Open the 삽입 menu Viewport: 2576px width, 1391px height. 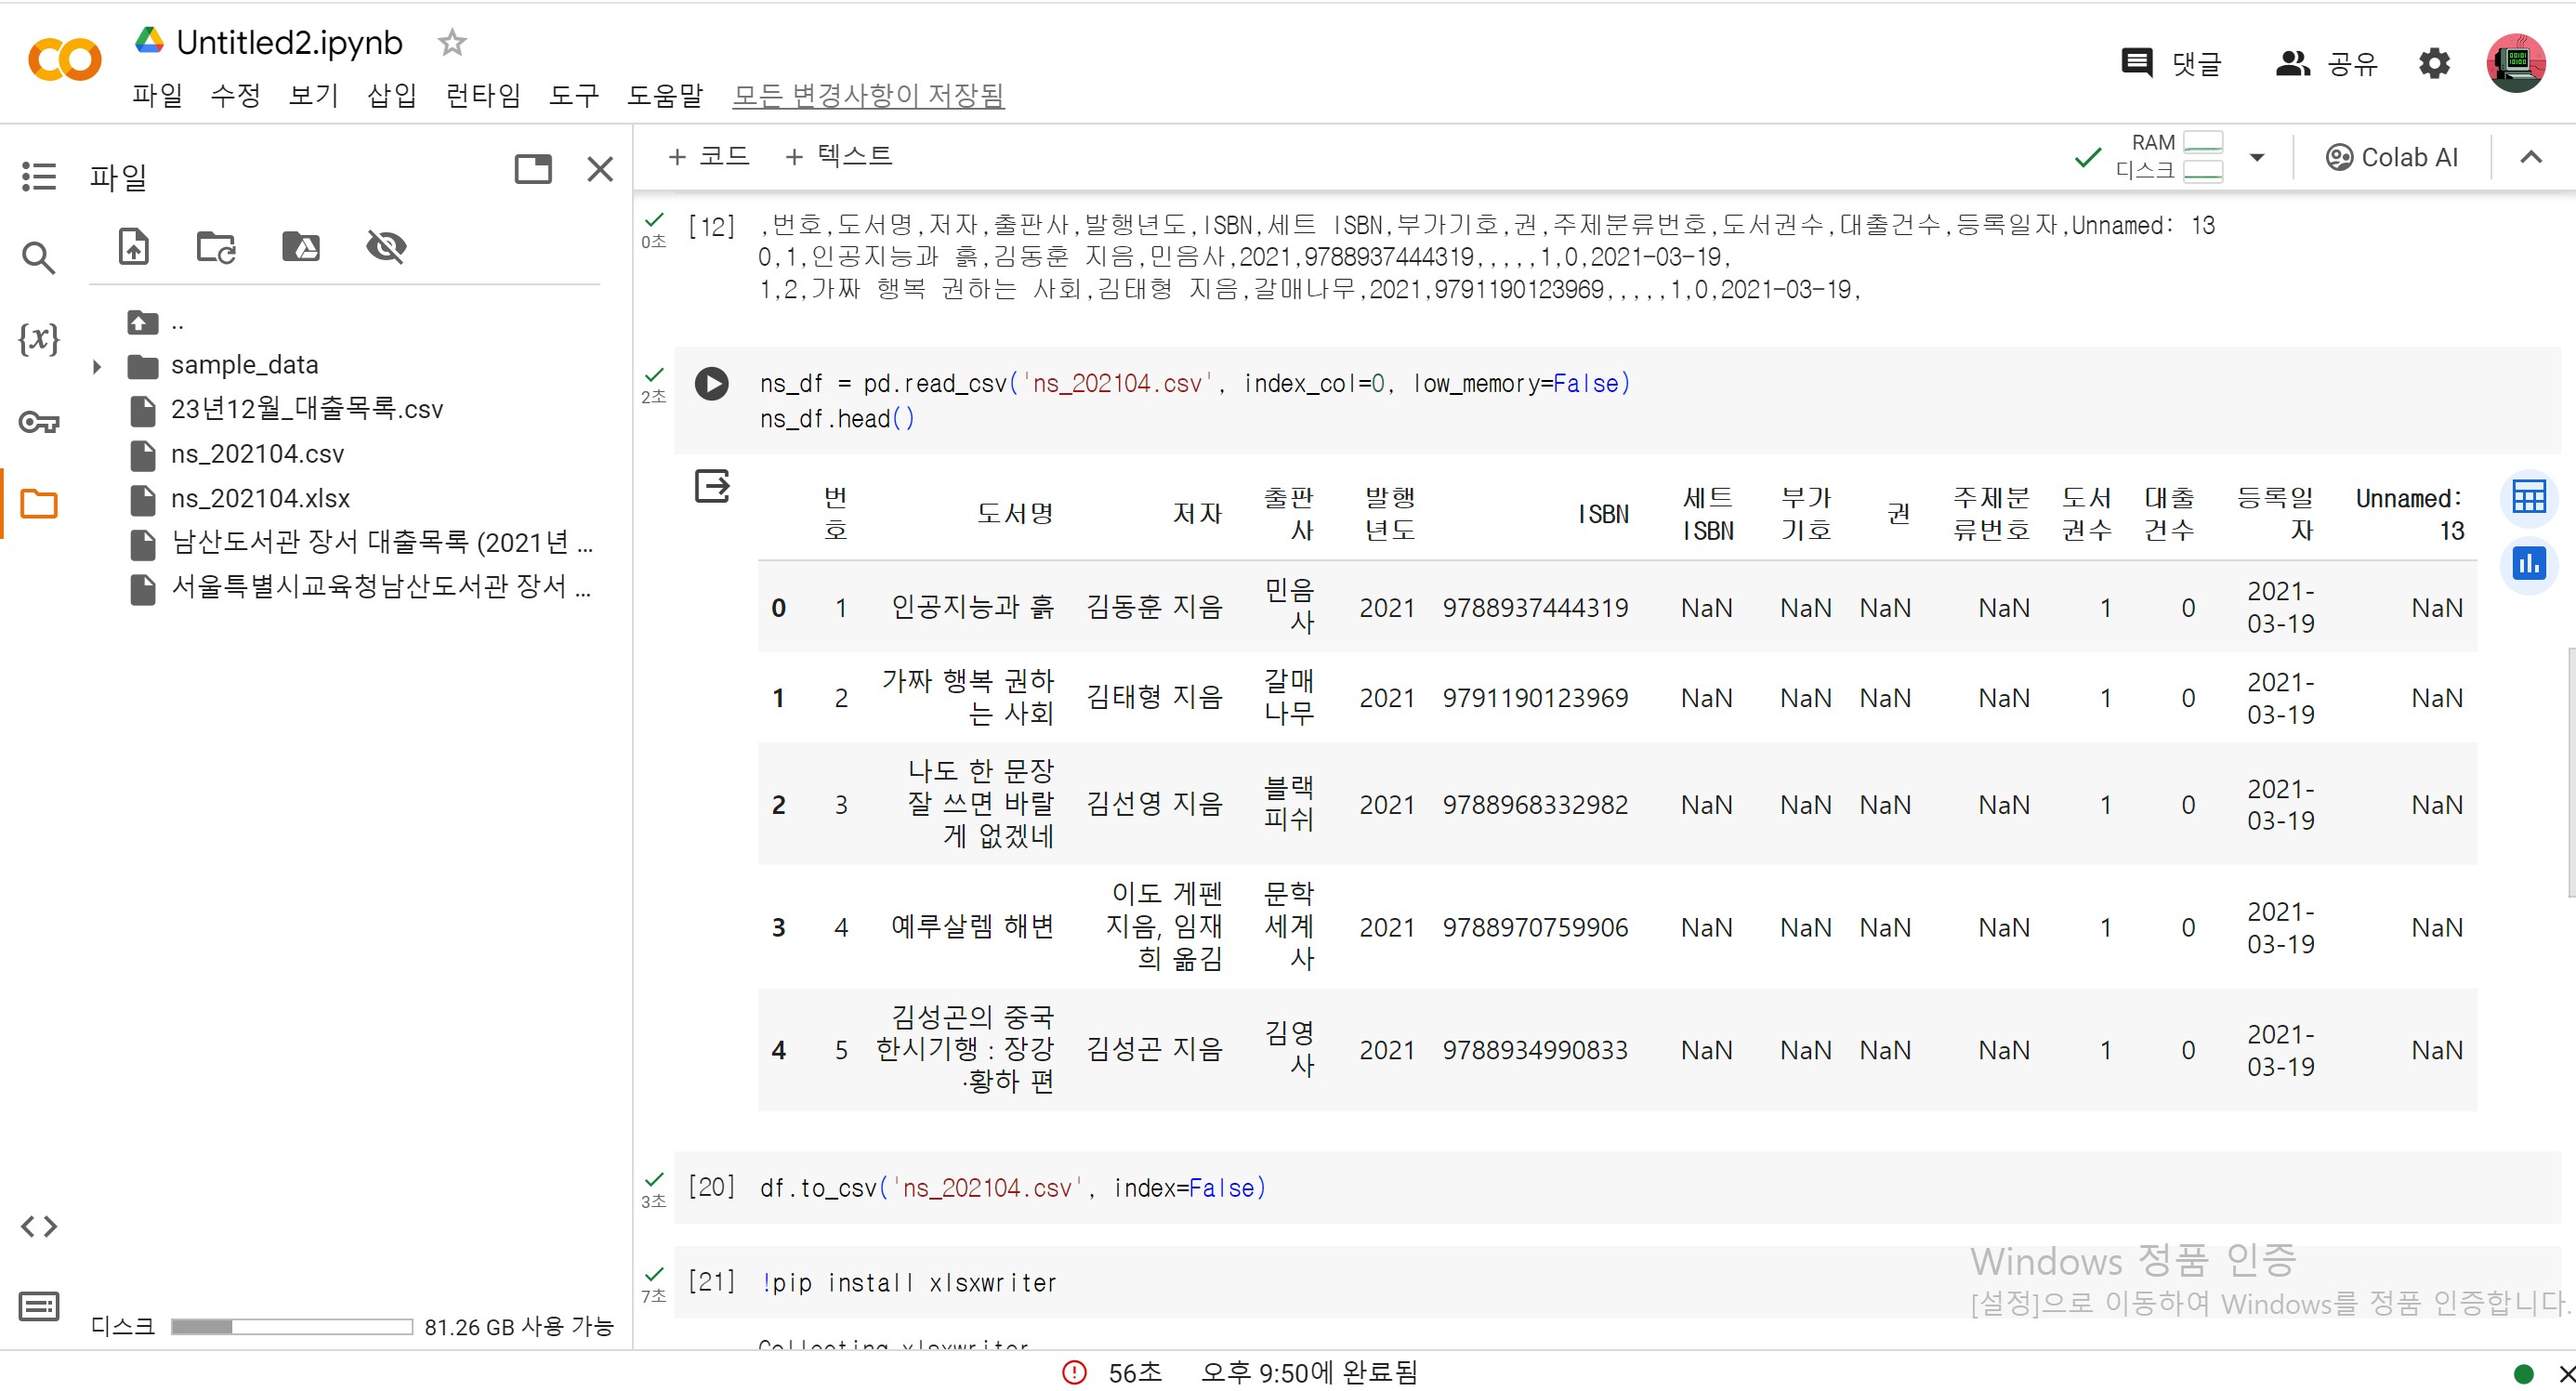click(392, 95)
